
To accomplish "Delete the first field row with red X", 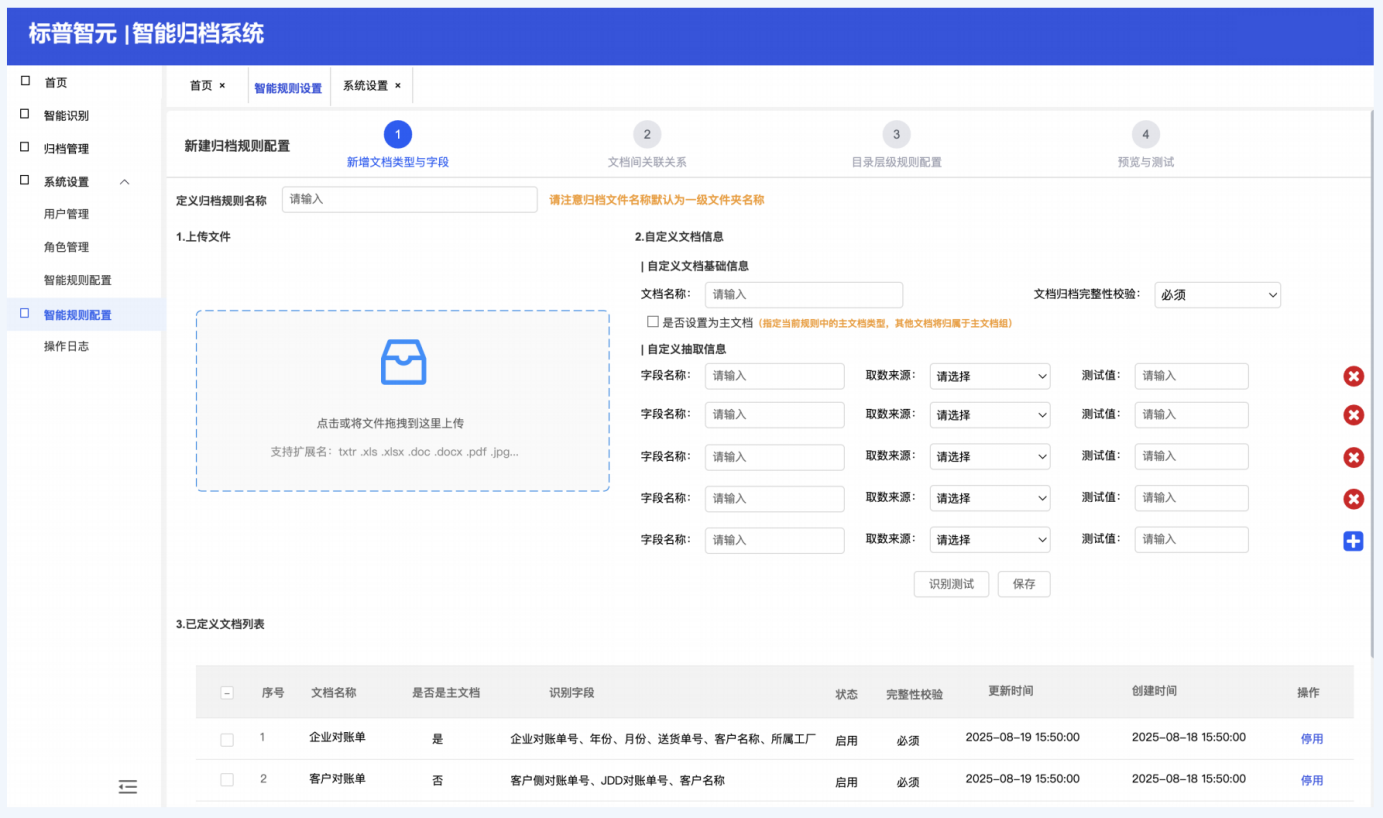I will [x=1353, y=376].
